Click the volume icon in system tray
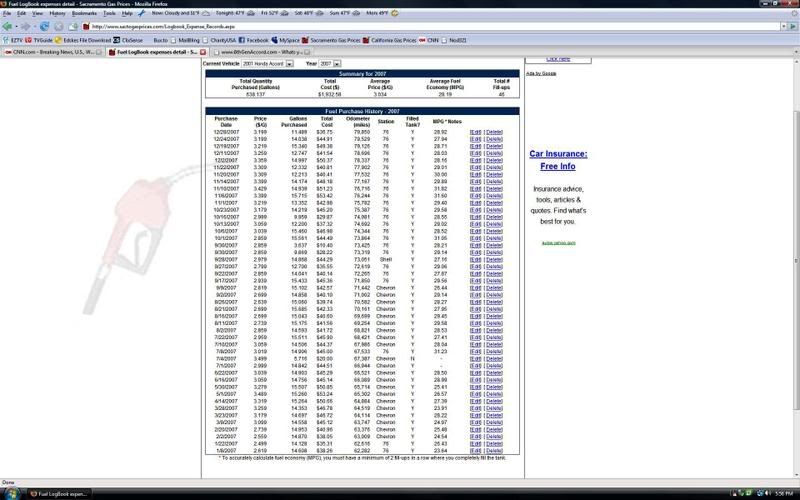Screen dimensions: 800x500 [x=767, y=493]
